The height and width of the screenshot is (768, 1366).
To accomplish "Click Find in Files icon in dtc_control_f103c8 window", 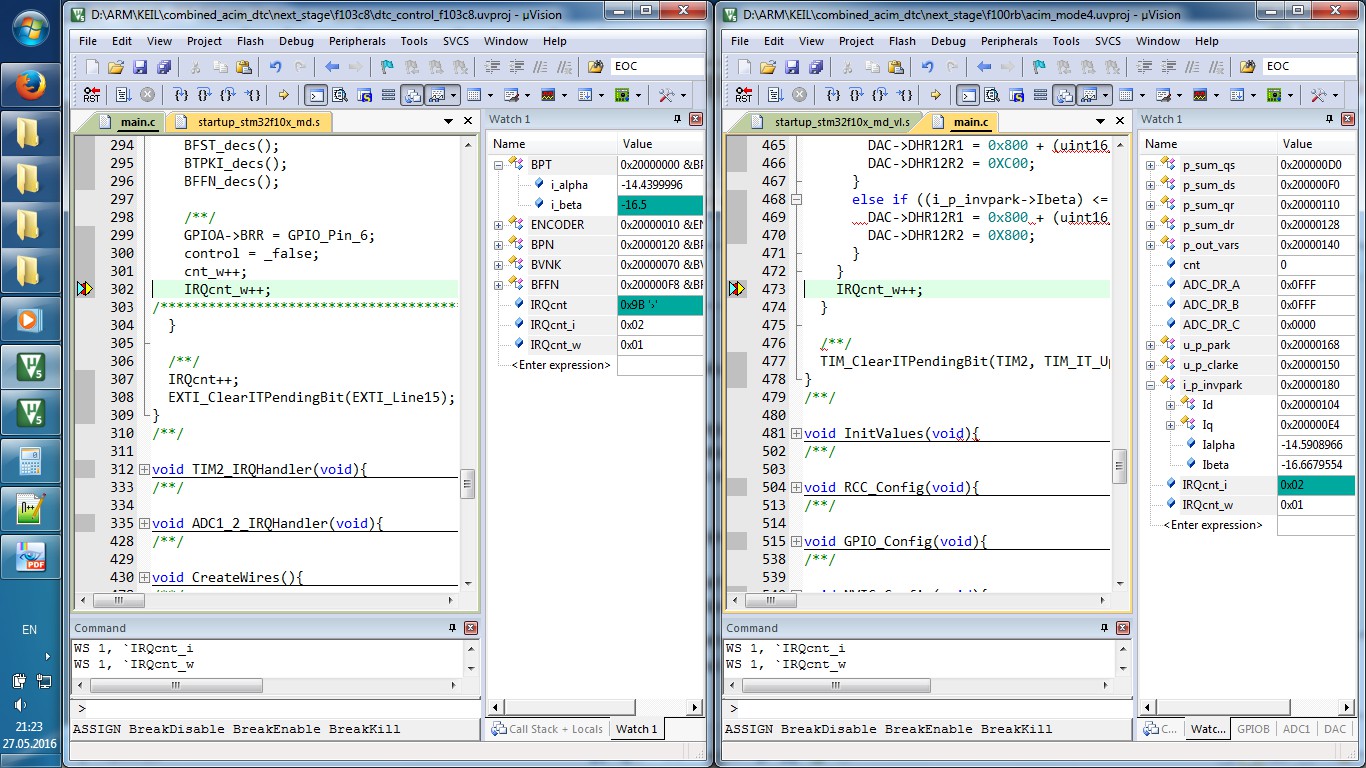I will point(595,67).
